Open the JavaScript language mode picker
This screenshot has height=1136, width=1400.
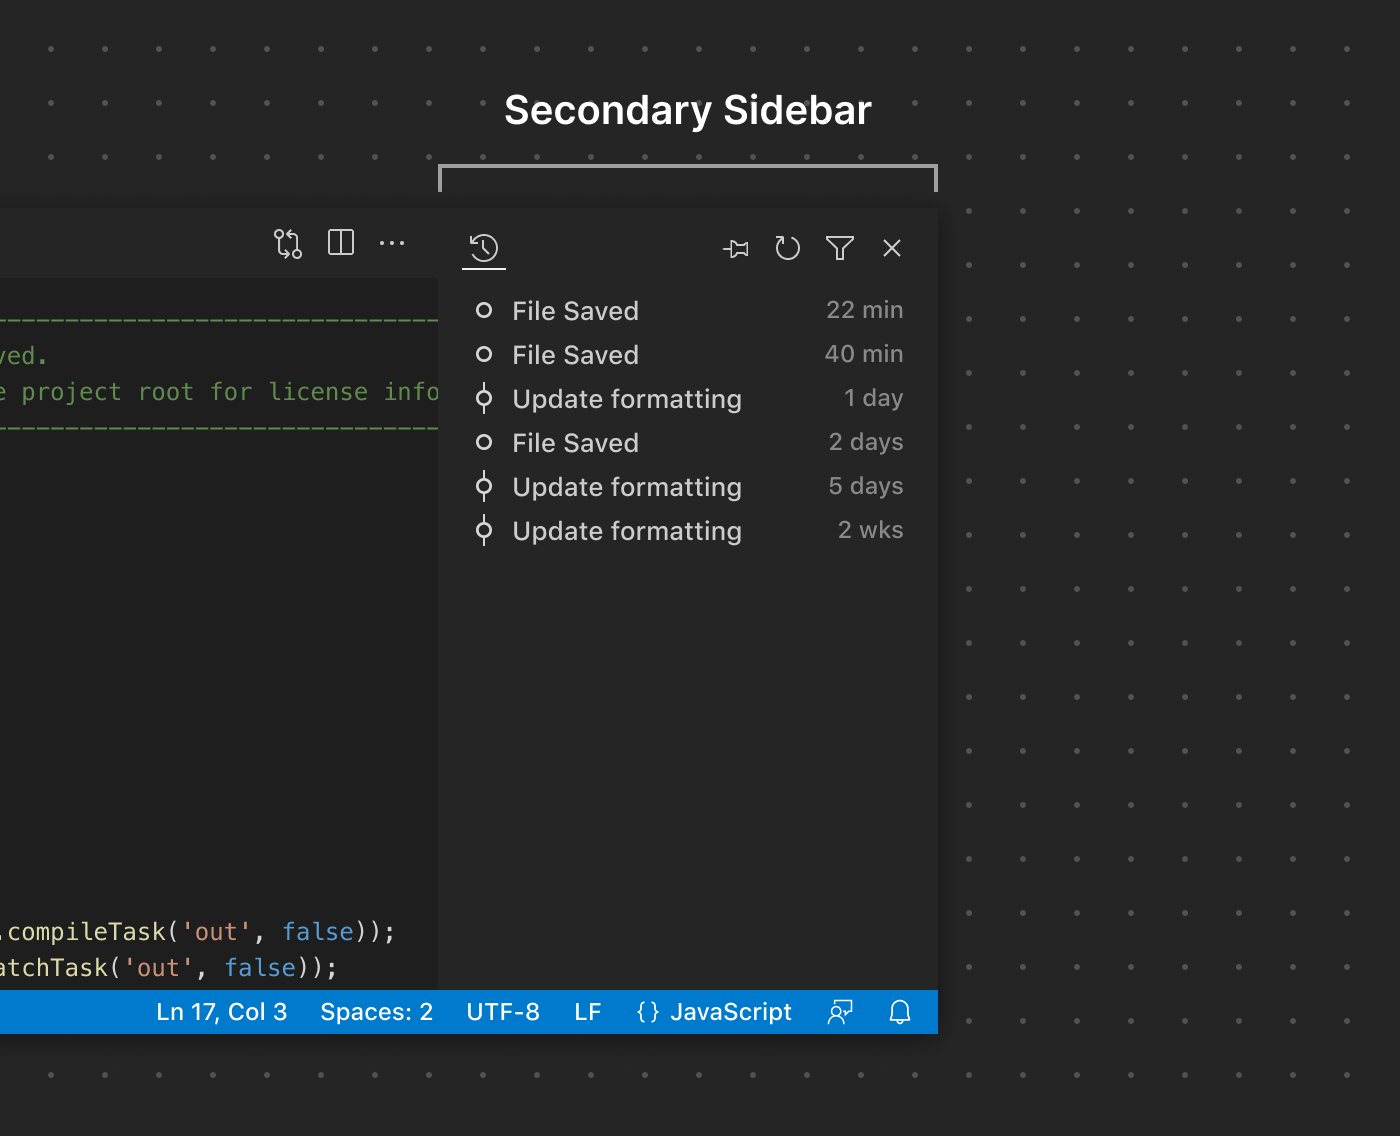click(713, 1011)
